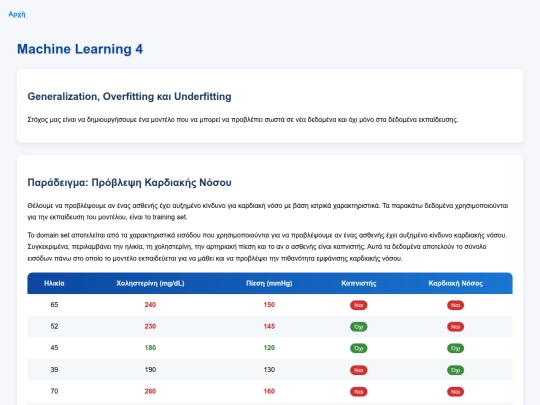
Task: Select the cholesterol value 190
Action: point(150,370)
